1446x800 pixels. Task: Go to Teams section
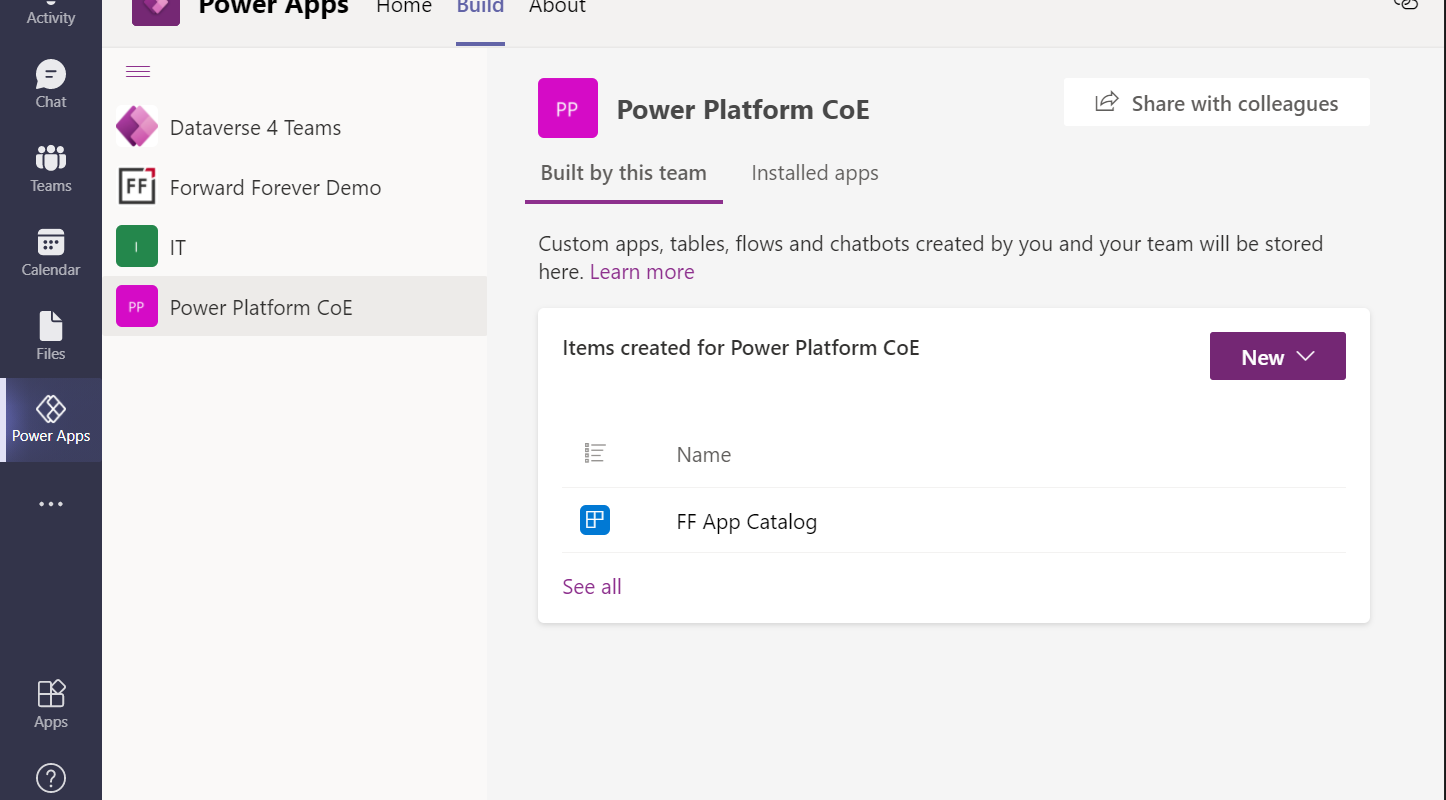coord(51,168)
